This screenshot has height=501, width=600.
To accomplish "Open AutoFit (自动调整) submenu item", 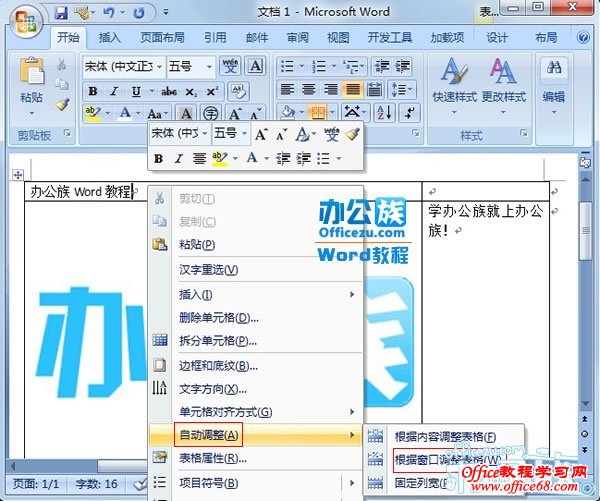I will (255, 435).
